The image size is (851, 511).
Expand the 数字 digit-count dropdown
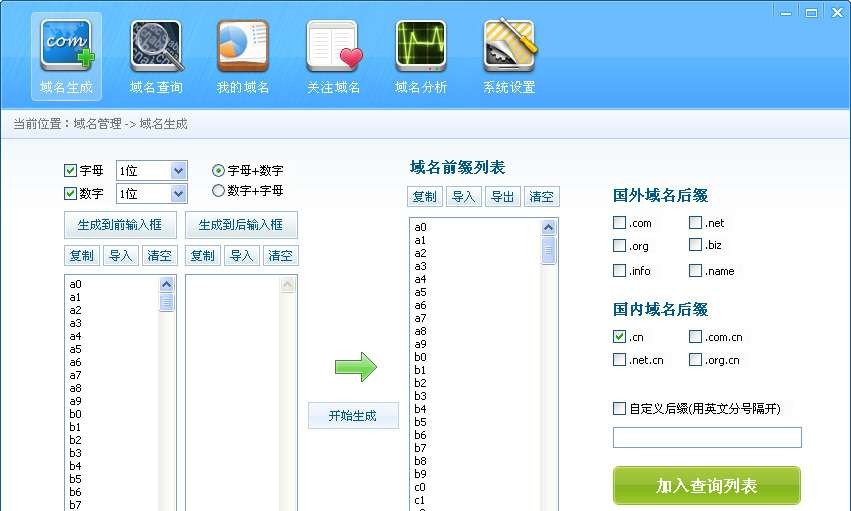179,194
